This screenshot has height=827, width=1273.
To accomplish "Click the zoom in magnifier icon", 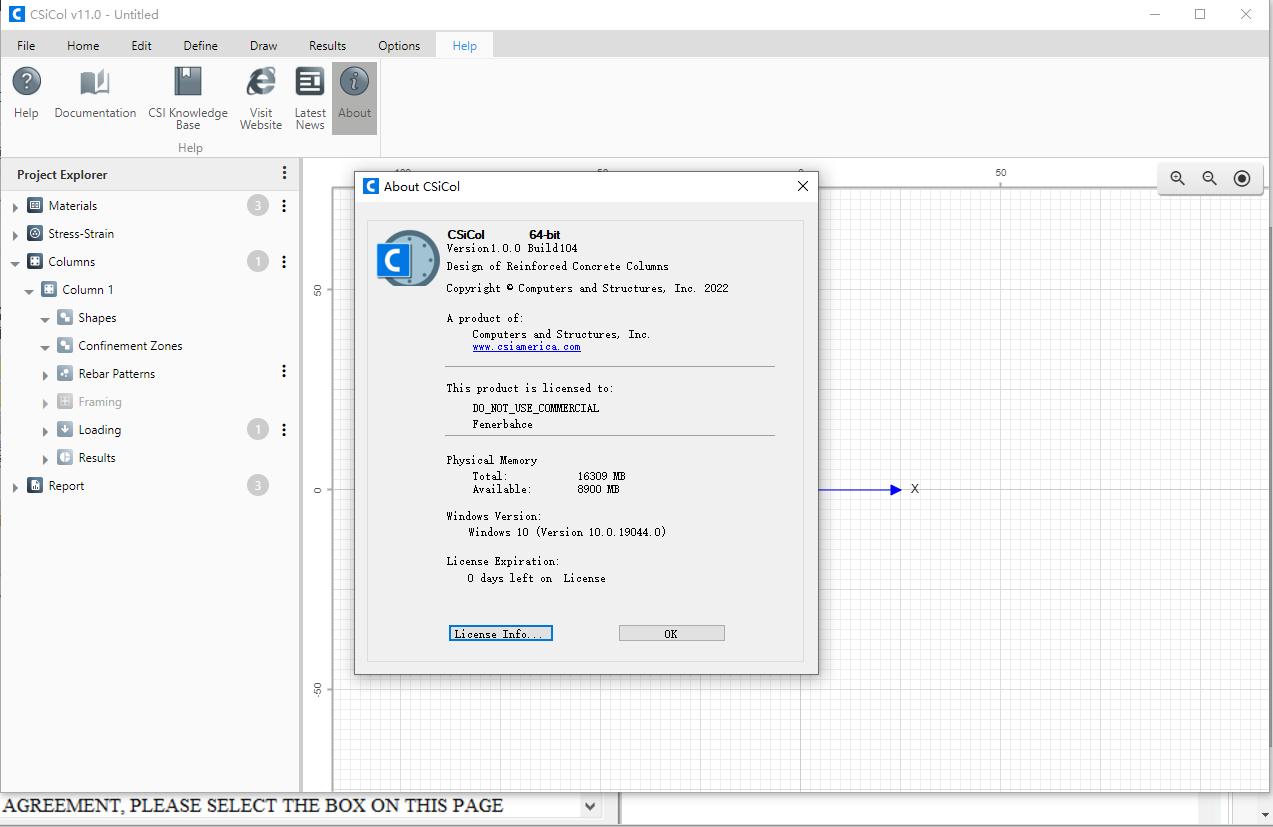I will 1177,178.
